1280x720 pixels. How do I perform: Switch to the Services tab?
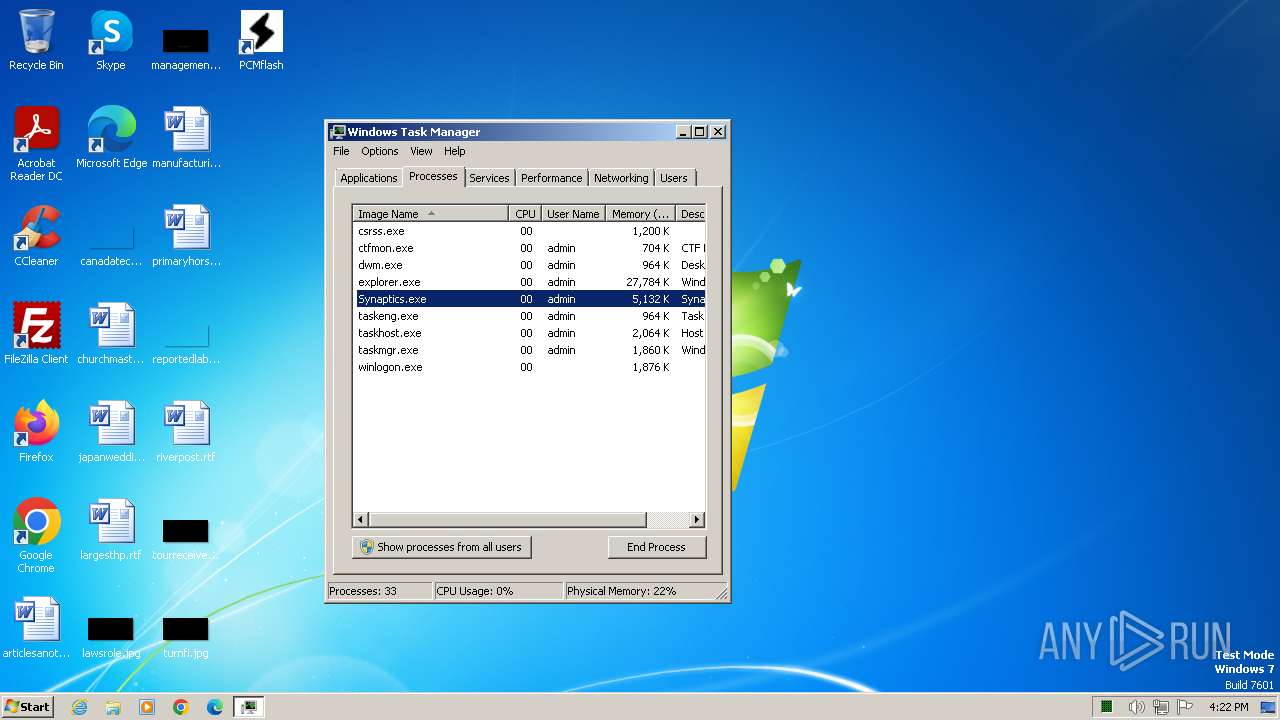click(x=489, y=178)
